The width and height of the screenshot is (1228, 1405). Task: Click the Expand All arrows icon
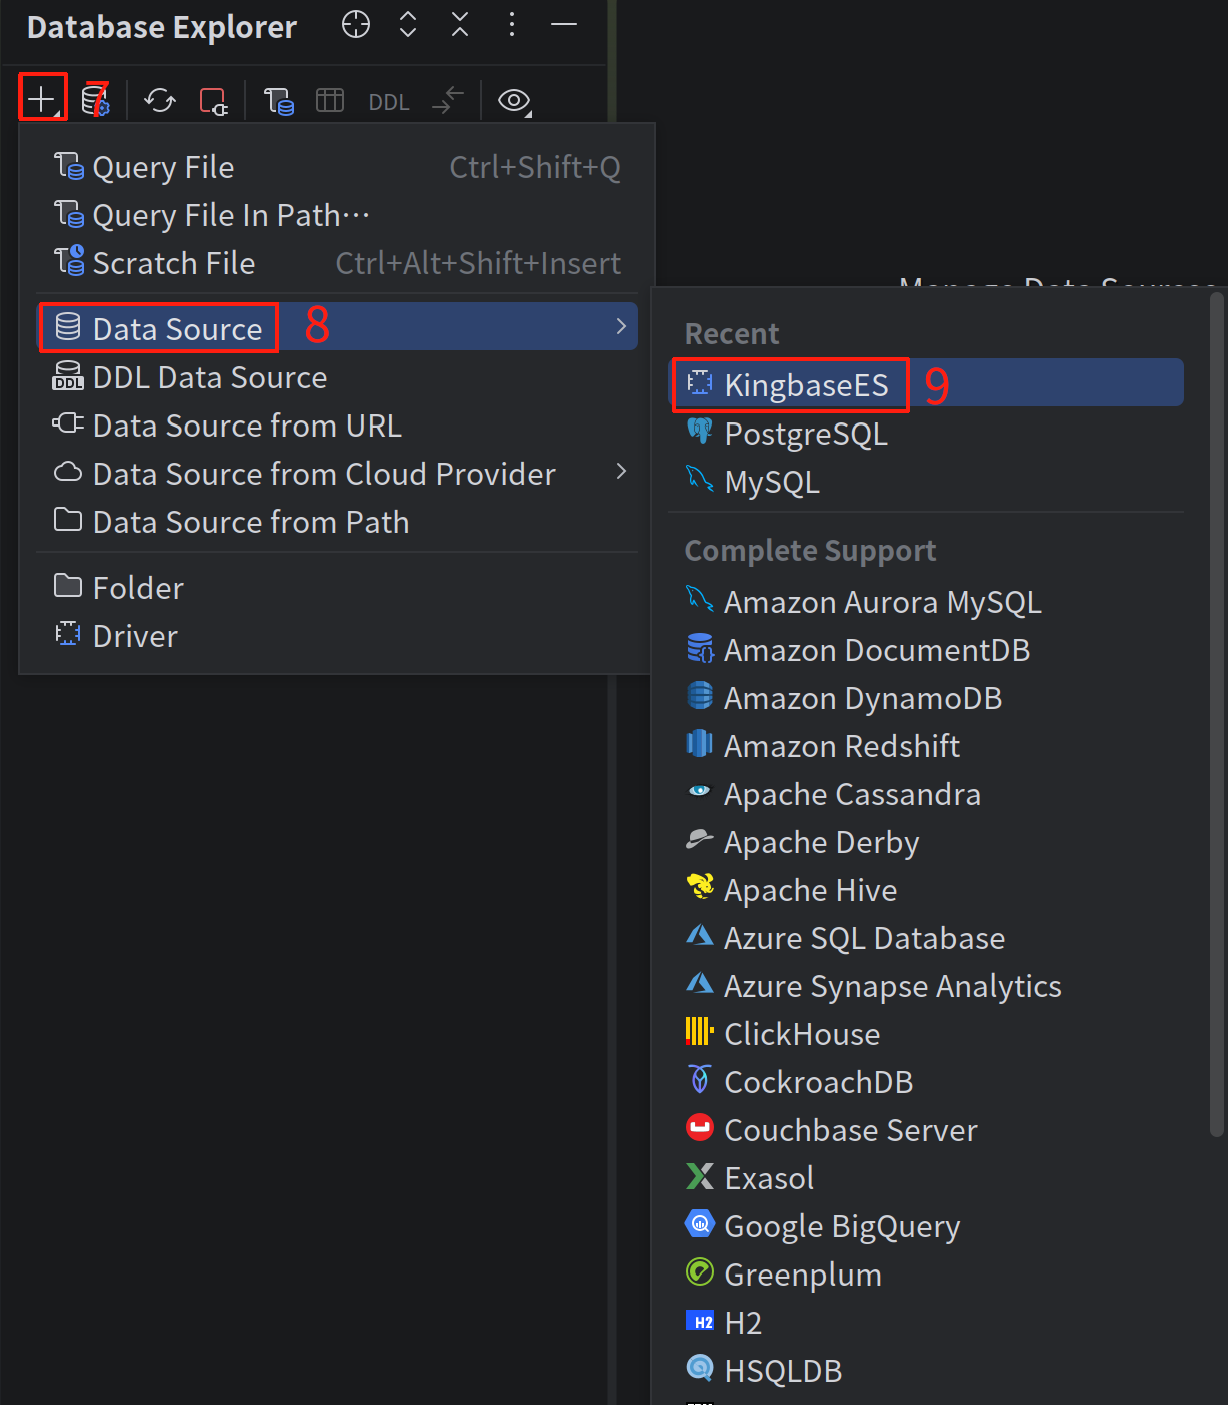tap(408, 25)
